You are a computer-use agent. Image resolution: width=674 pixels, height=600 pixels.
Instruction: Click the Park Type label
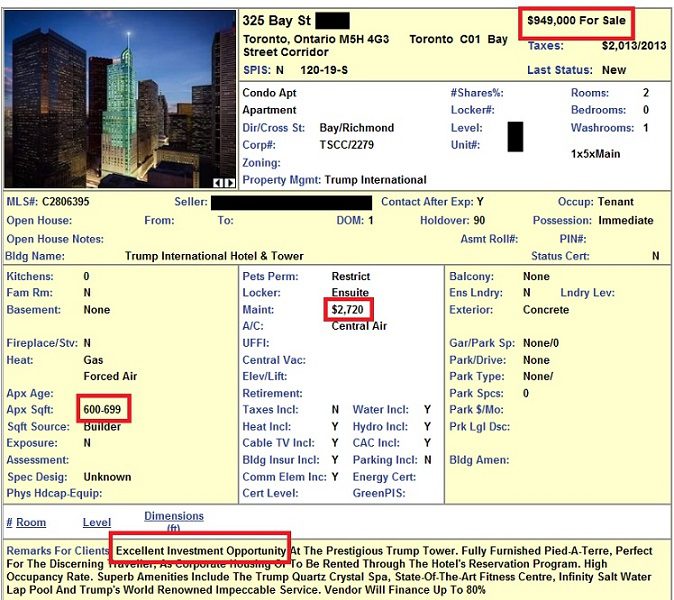click(477, 377)
